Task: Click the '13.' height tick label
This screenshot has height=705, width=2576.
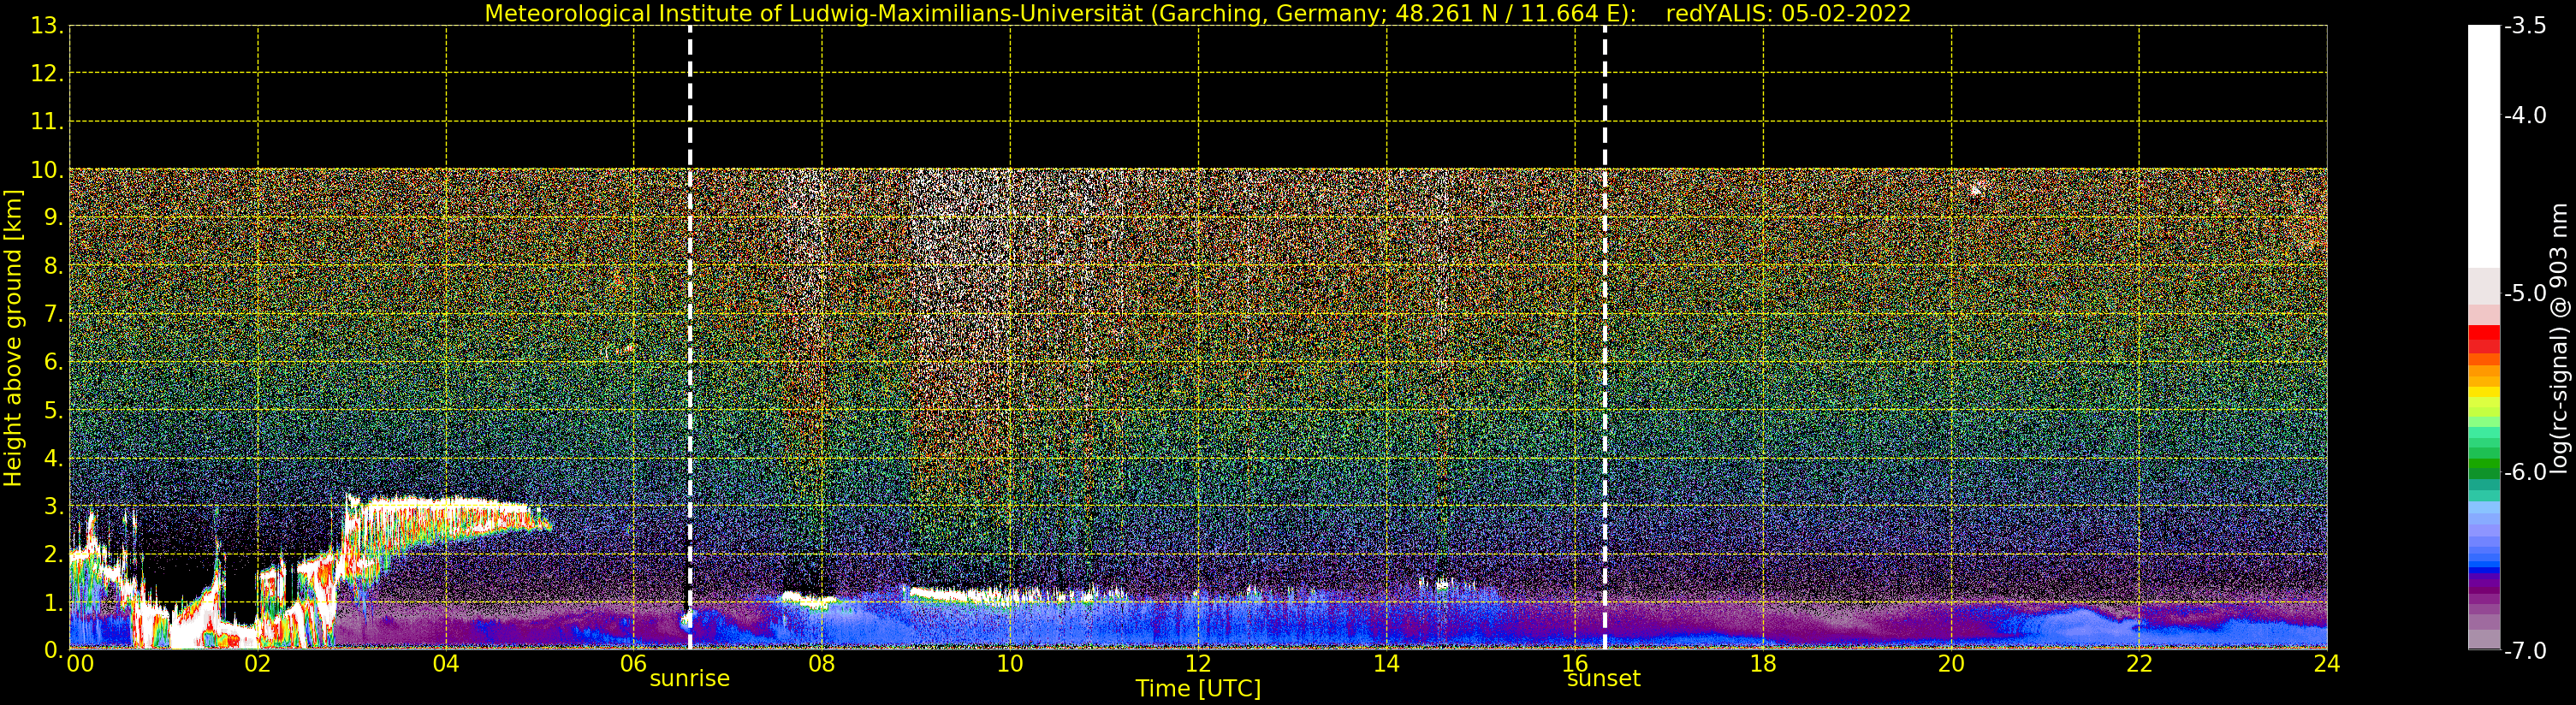Action: 47,26
